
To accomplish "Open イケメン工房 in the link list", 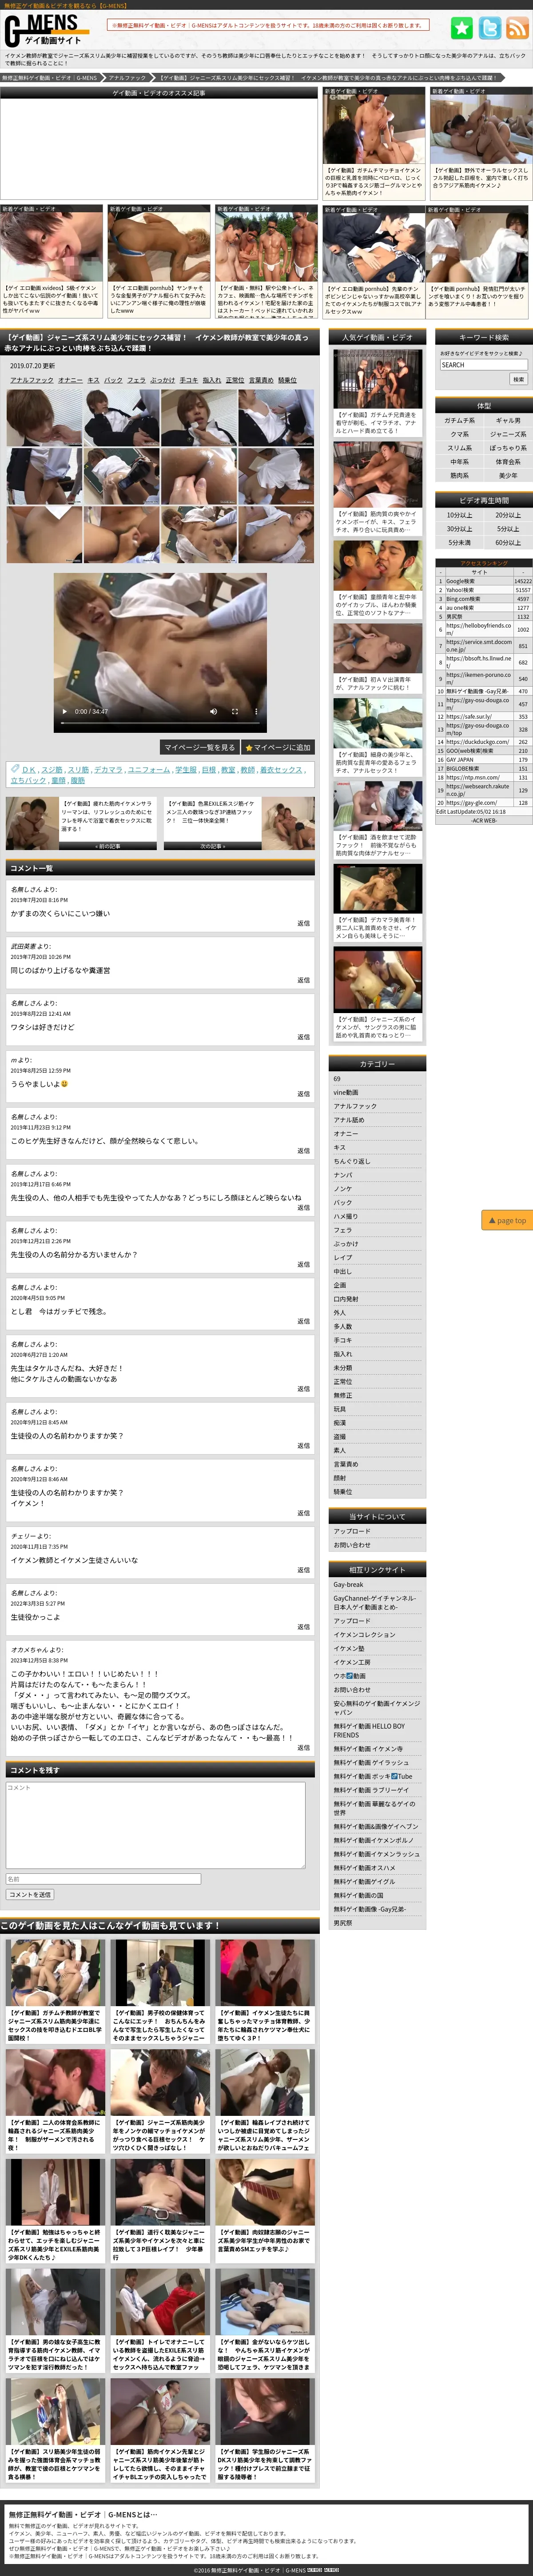I will coord(352,1663).
